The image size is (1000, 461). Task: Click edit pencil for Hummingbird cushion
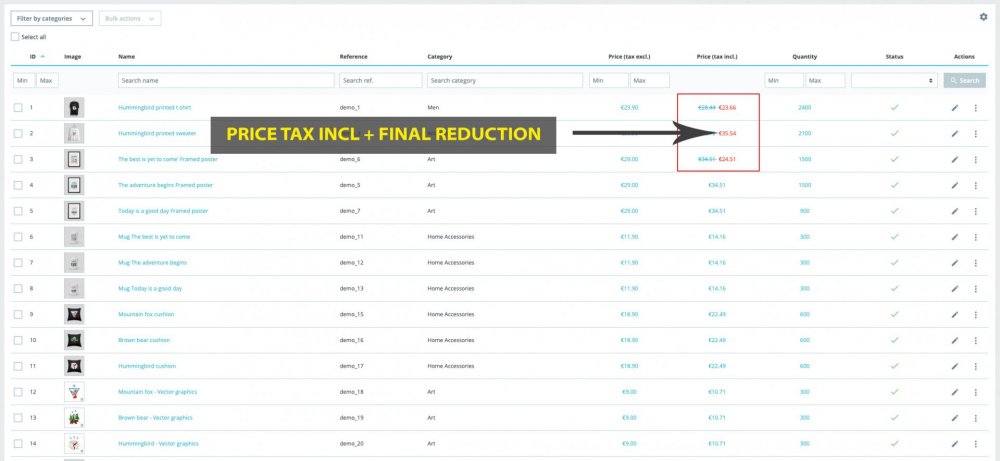point(955,366)
